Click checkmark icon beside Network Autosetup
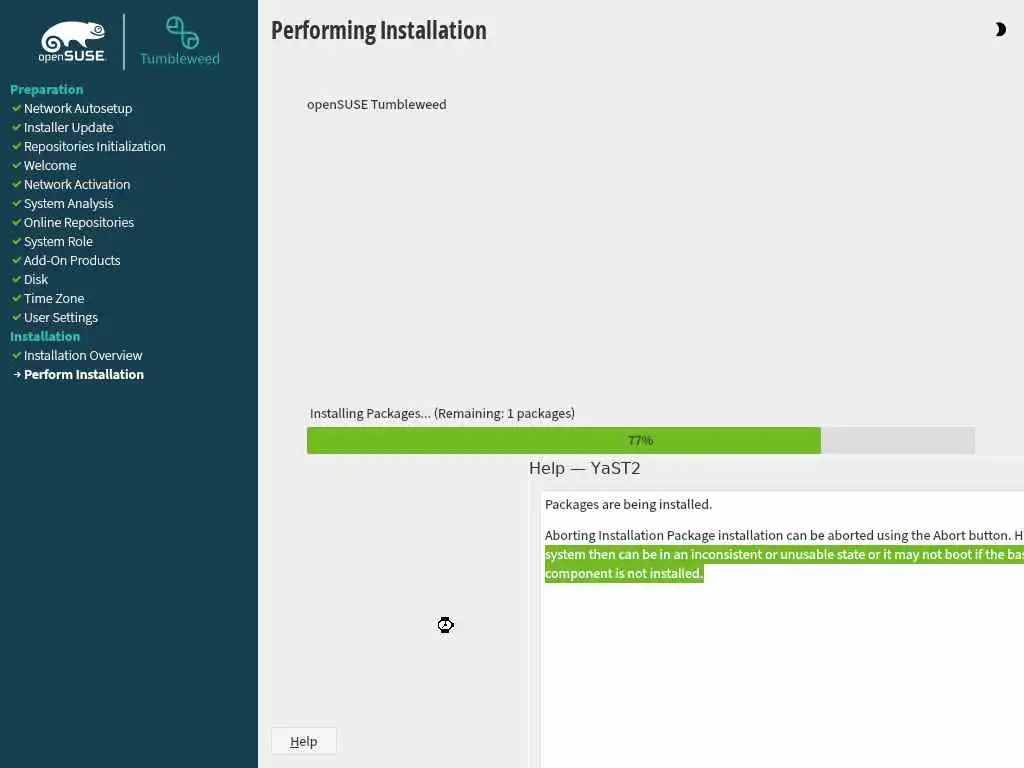Screen dimensions: 1024x768 (x=16, y=108)
